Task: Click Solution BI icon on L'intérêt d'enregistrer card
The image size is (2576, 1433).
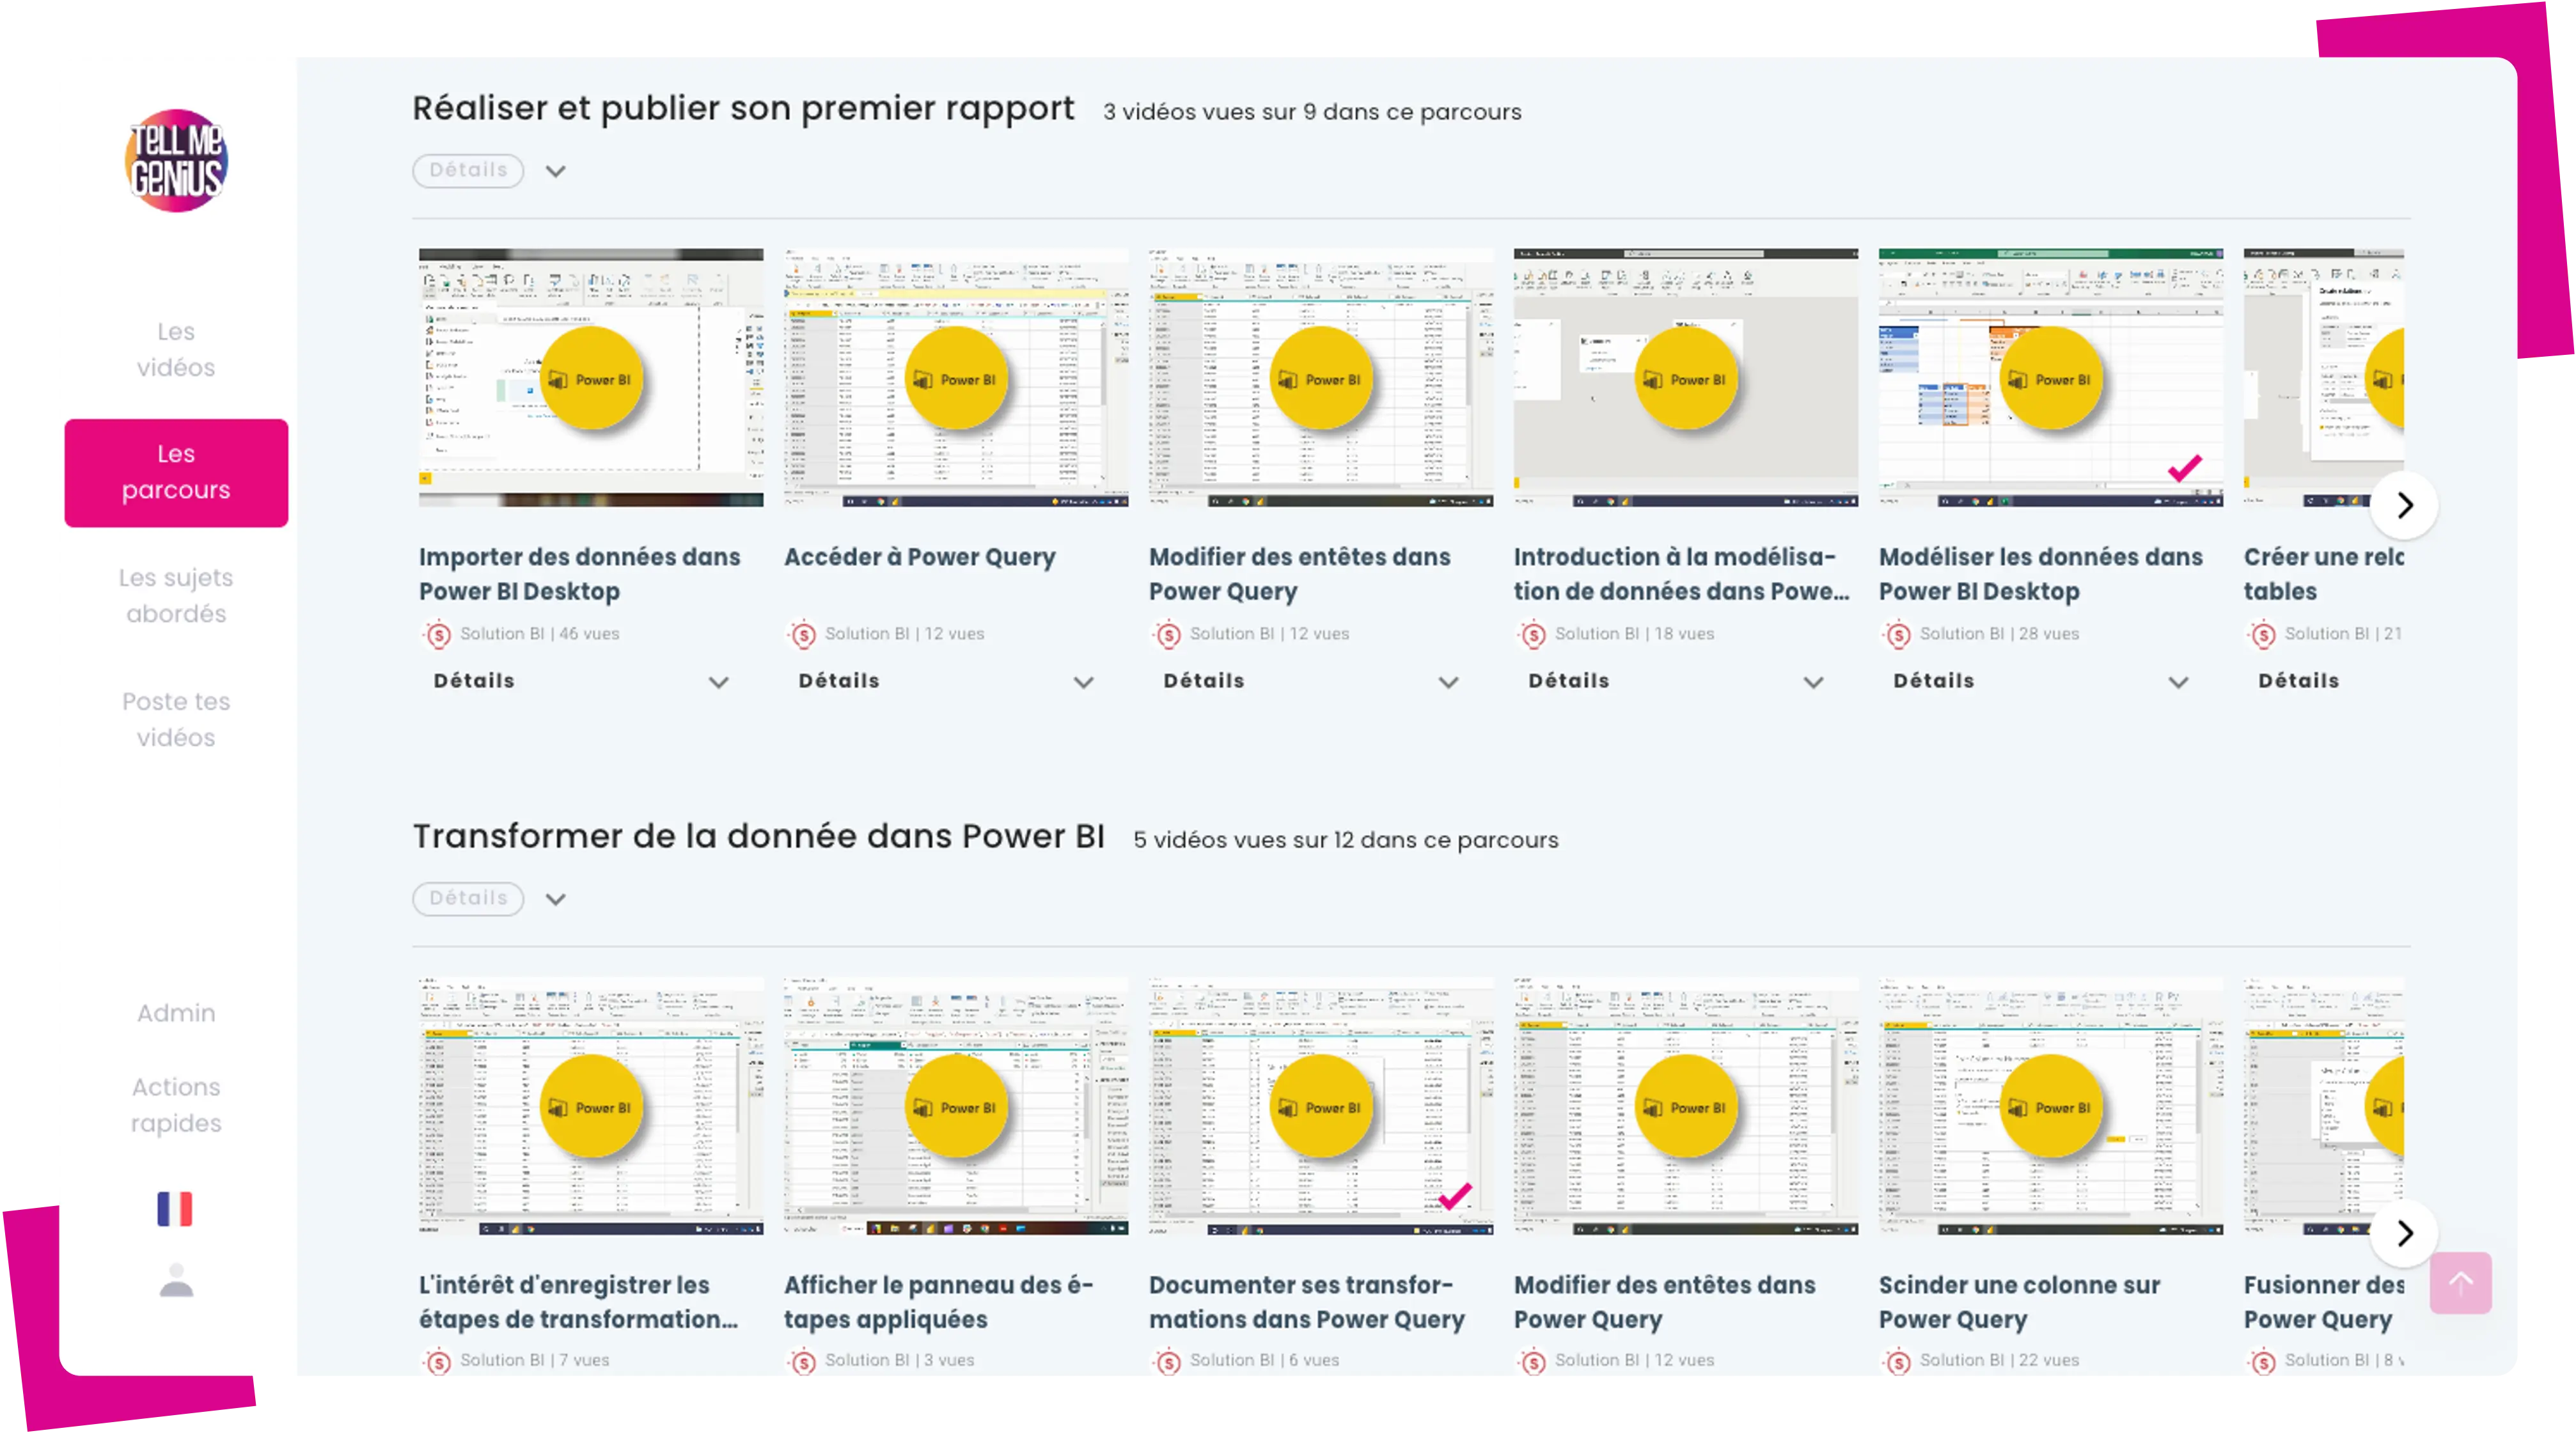Action: [x=438, y=1361]
